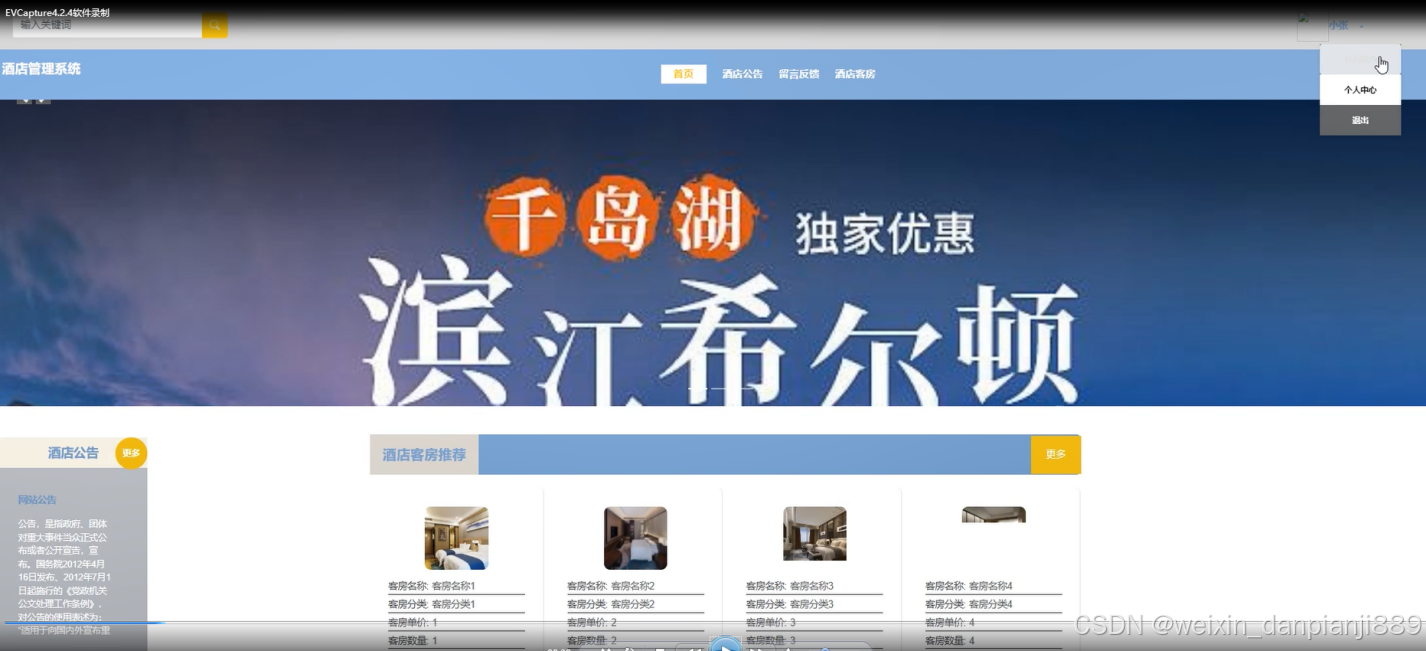Click the text 客房分类: 客房分类1

pos(432,604)
